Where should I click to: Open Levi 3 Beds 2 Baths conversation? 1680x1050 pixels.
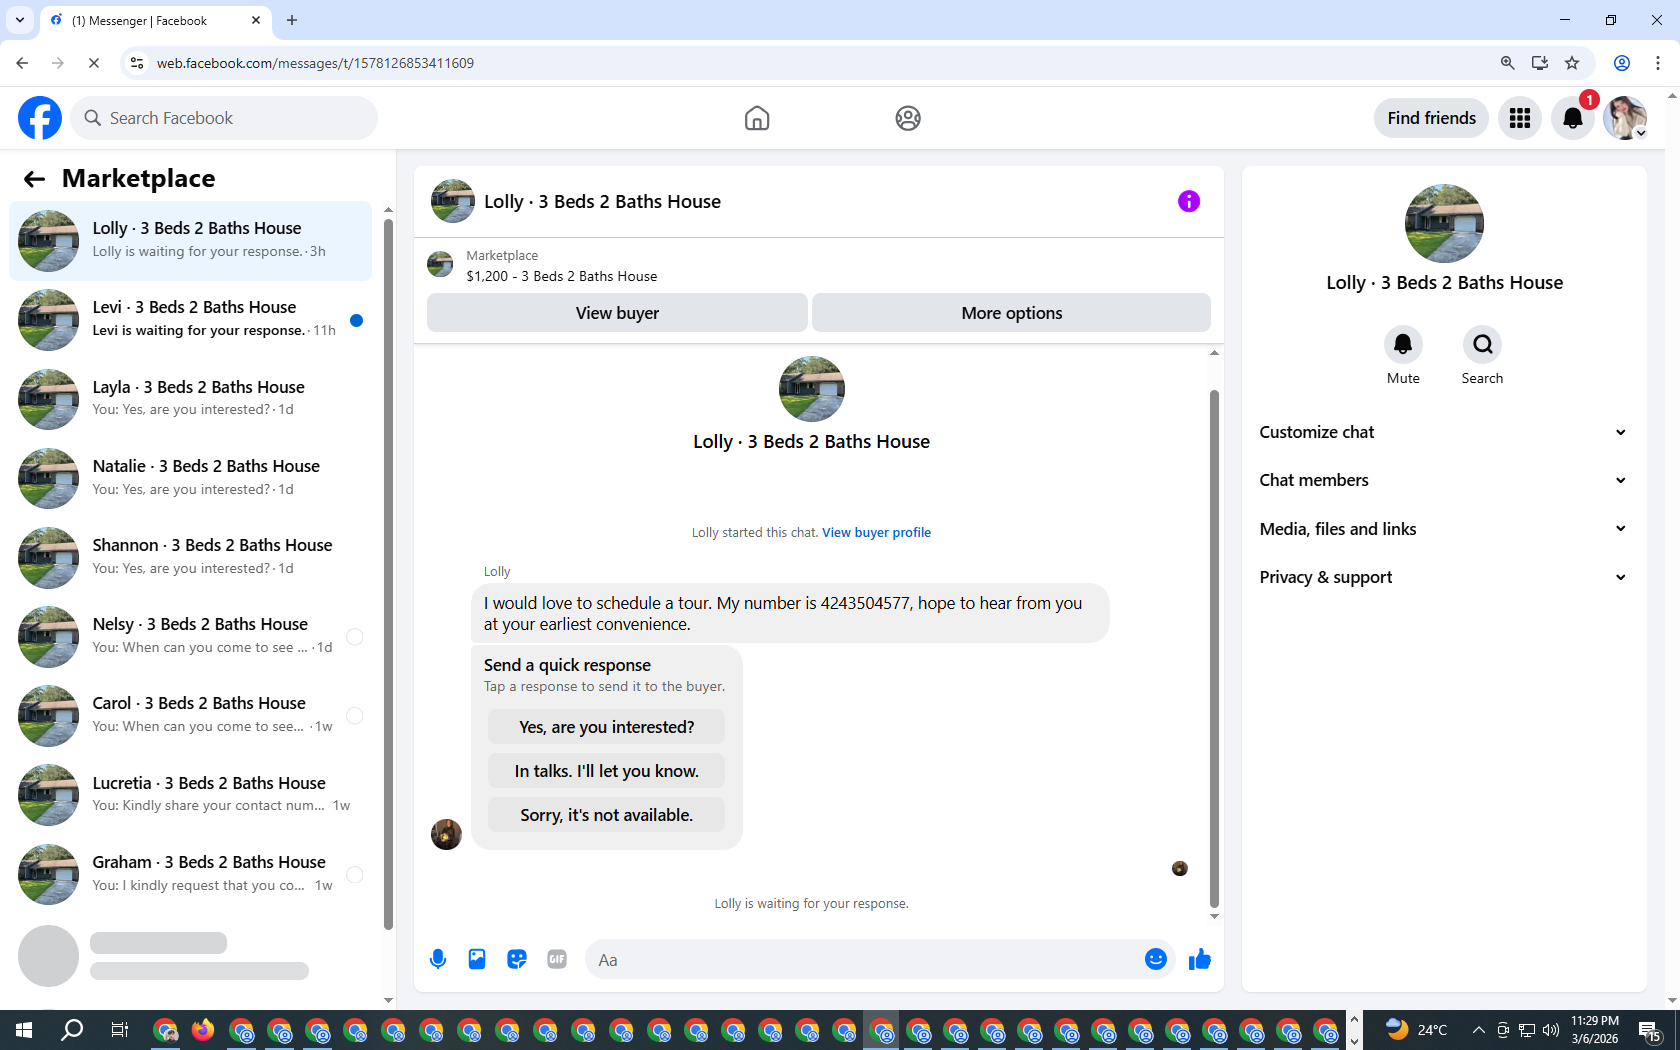190,320
